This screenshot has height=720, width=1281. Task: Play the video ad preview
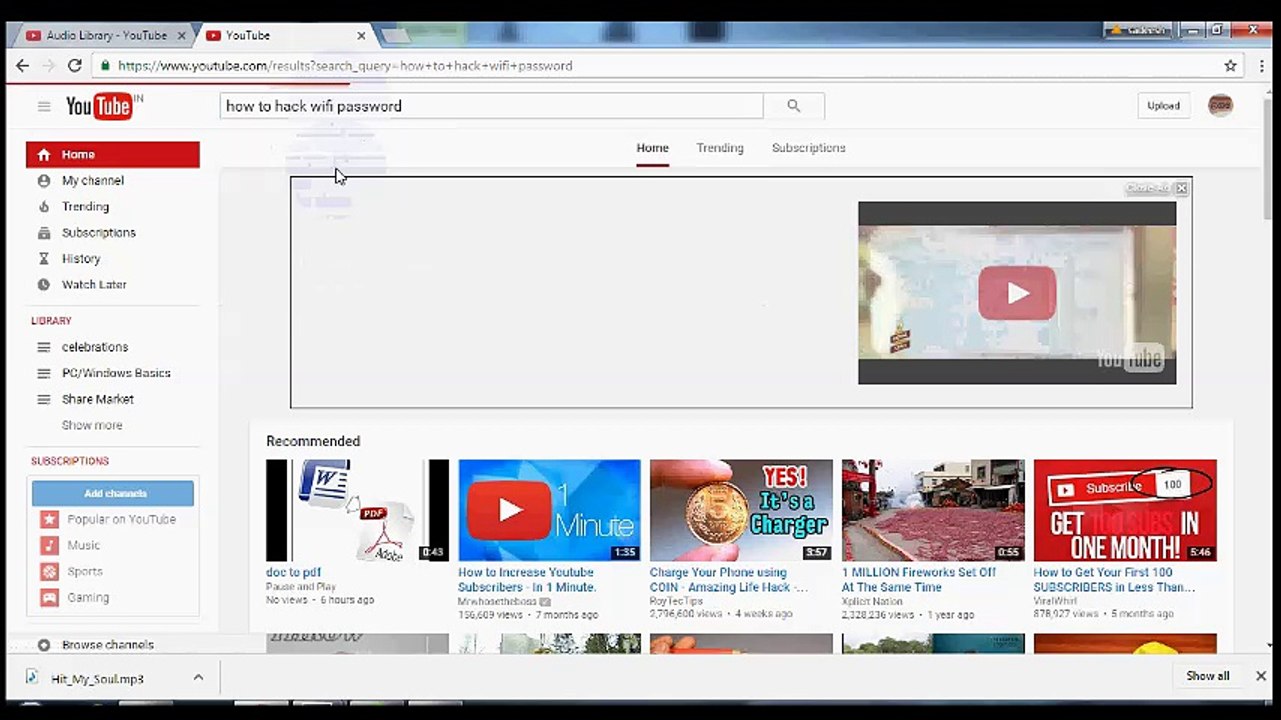click(1017, 293)
